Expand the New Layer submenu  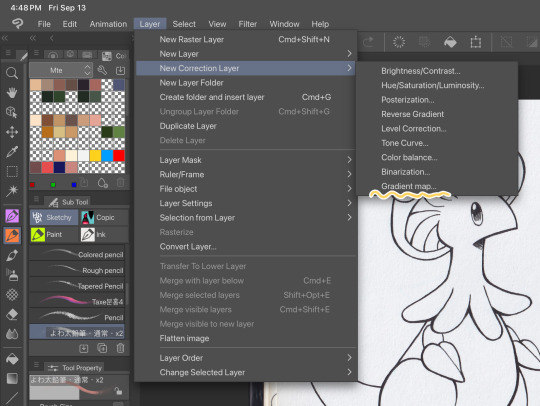[245, 54]
